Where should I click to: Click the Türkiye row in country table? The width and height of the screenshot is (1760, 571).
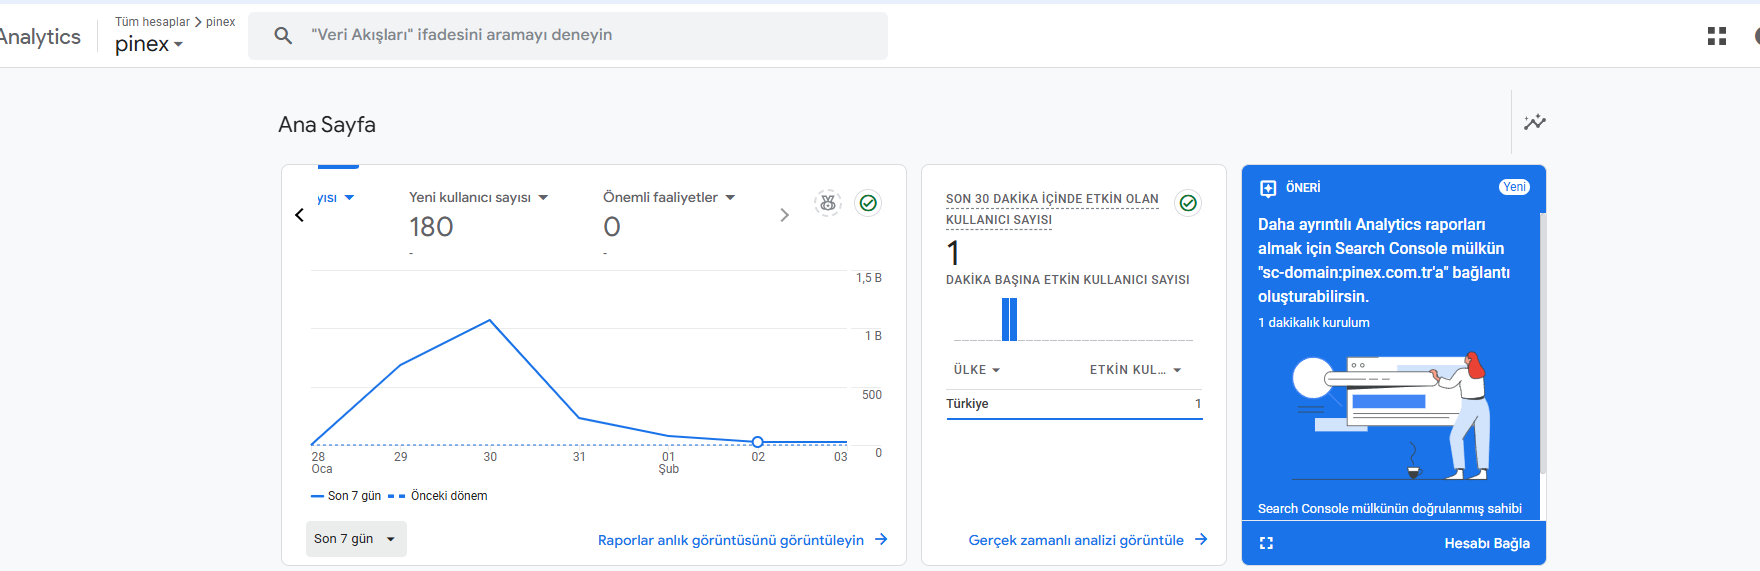(1074, 404)
